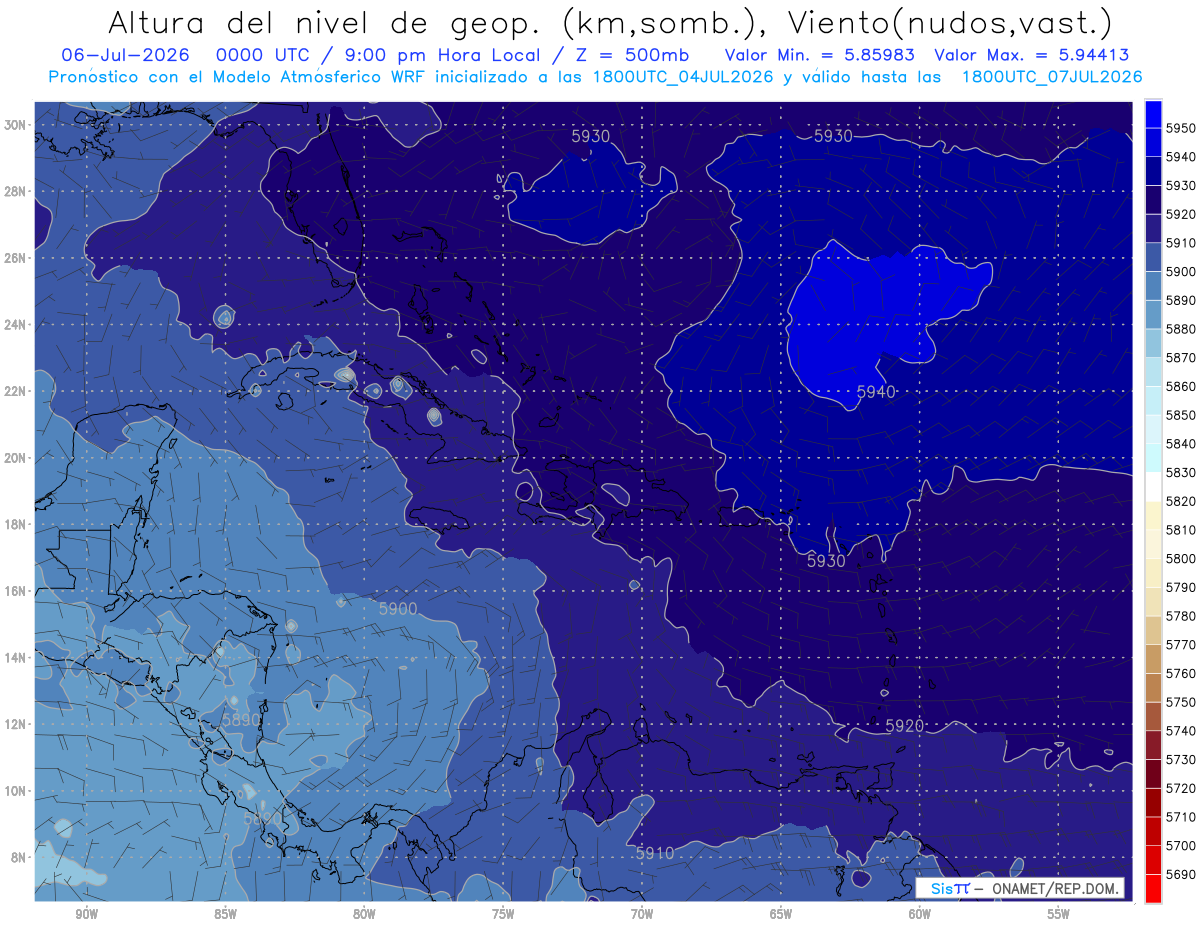
Task: Click the 5690 colorbar value
Action: coord(1180,874)
